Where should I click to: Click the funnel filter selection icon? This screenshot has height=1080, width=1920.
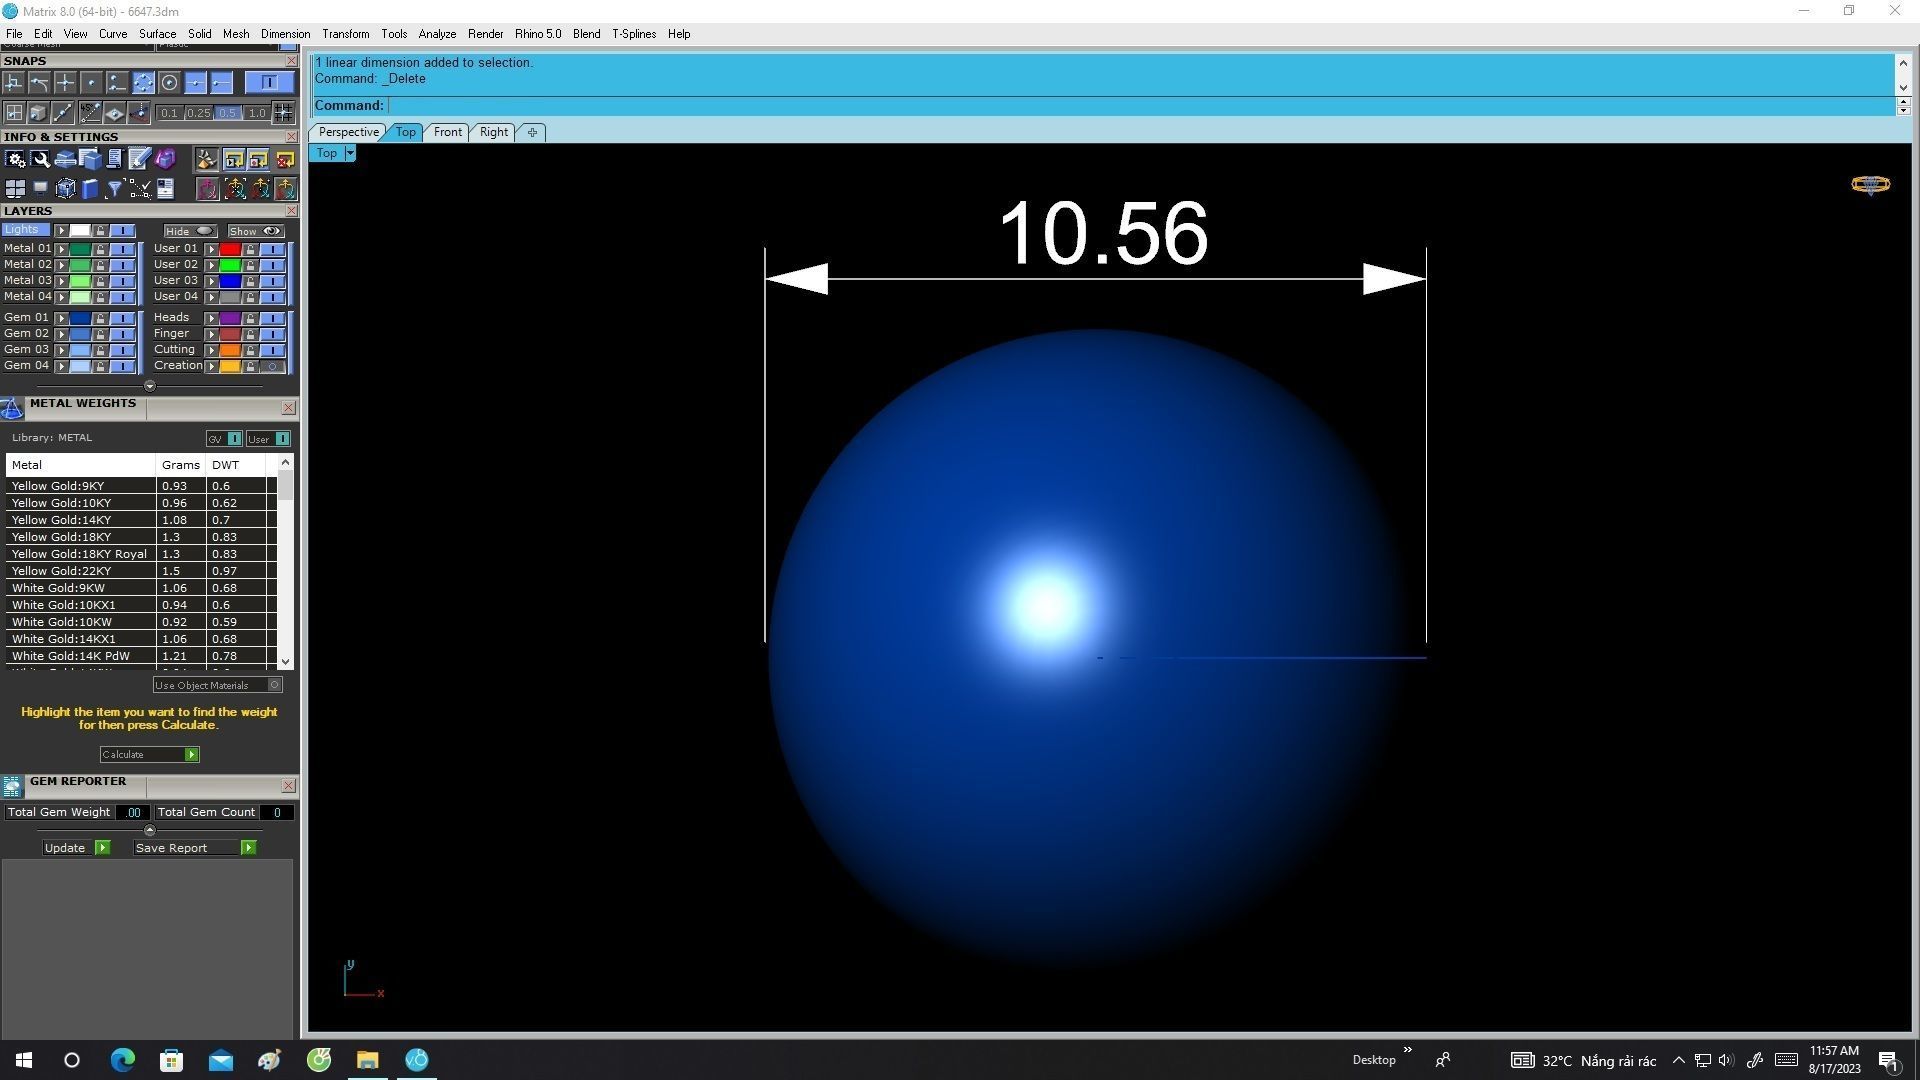coord(115,189)
